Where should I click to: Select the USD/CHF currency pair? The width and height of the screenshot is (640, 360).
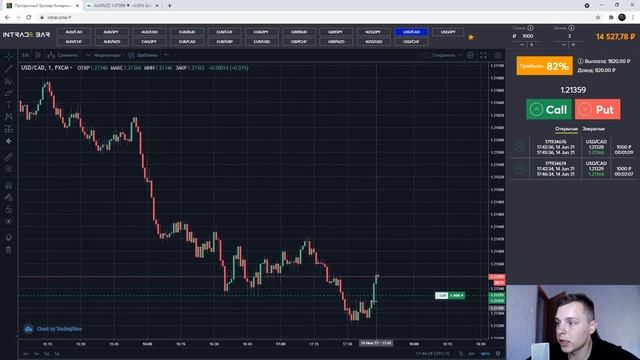411,42
